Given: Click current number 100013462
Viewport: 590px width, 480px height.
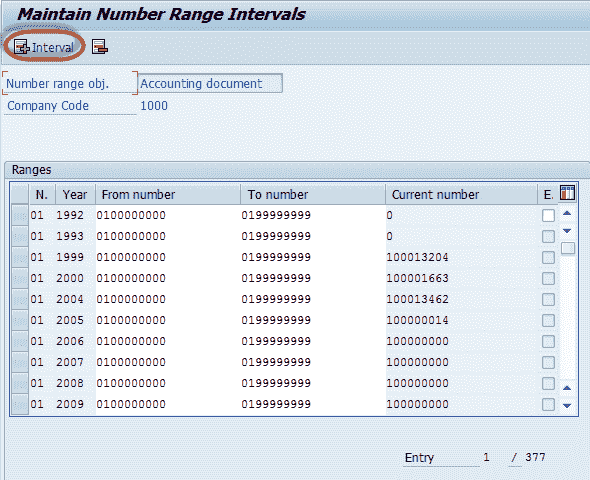Looking at the screenshot, I should click(x=418, y=300).
